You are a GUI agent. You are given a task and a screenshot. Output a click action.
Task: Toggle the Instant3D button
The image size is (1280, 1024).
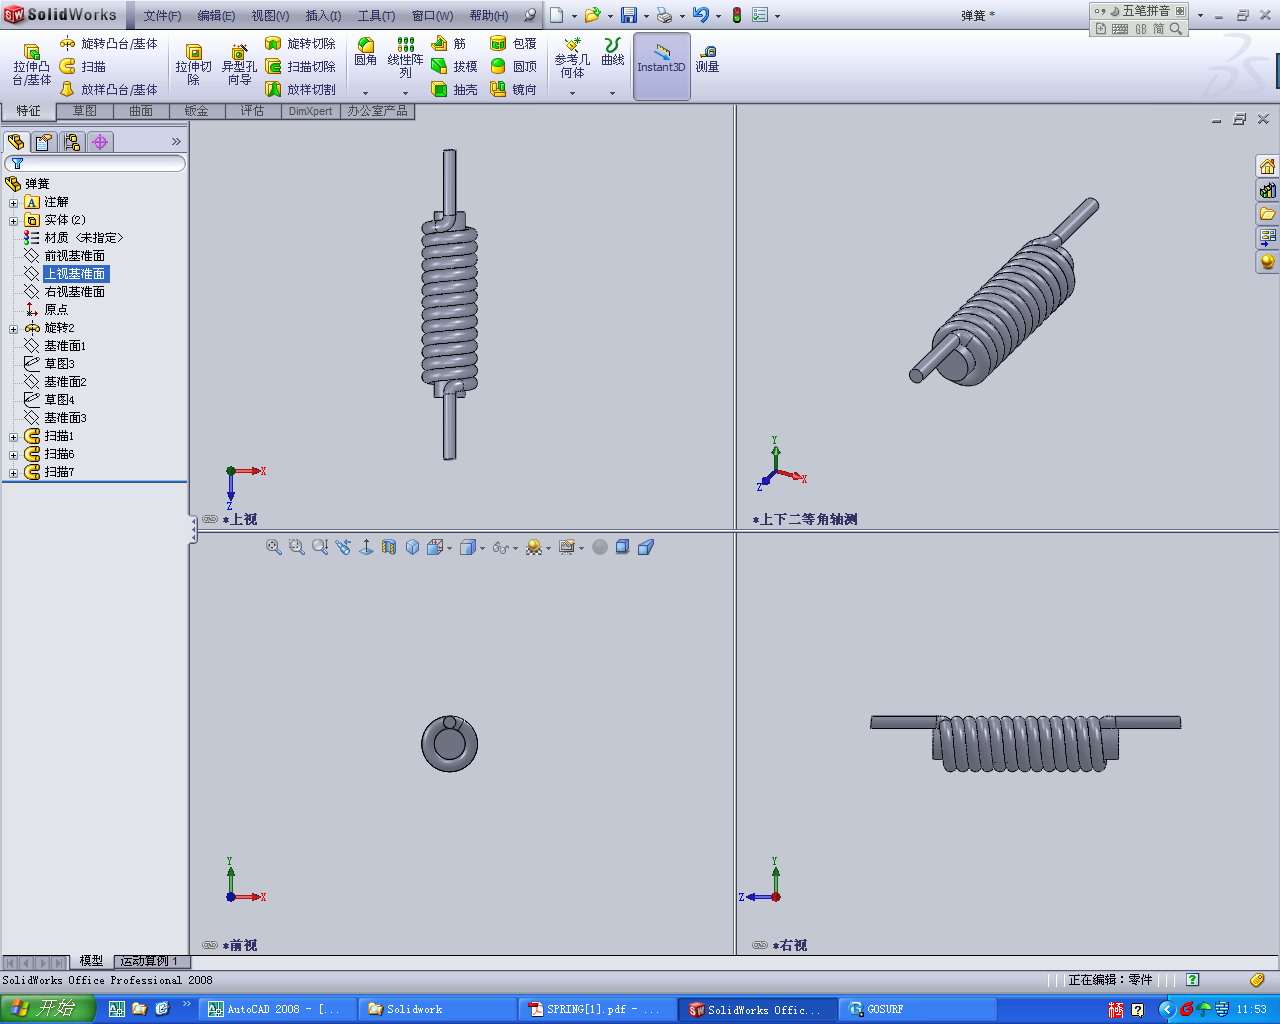[x=662, y=66]
